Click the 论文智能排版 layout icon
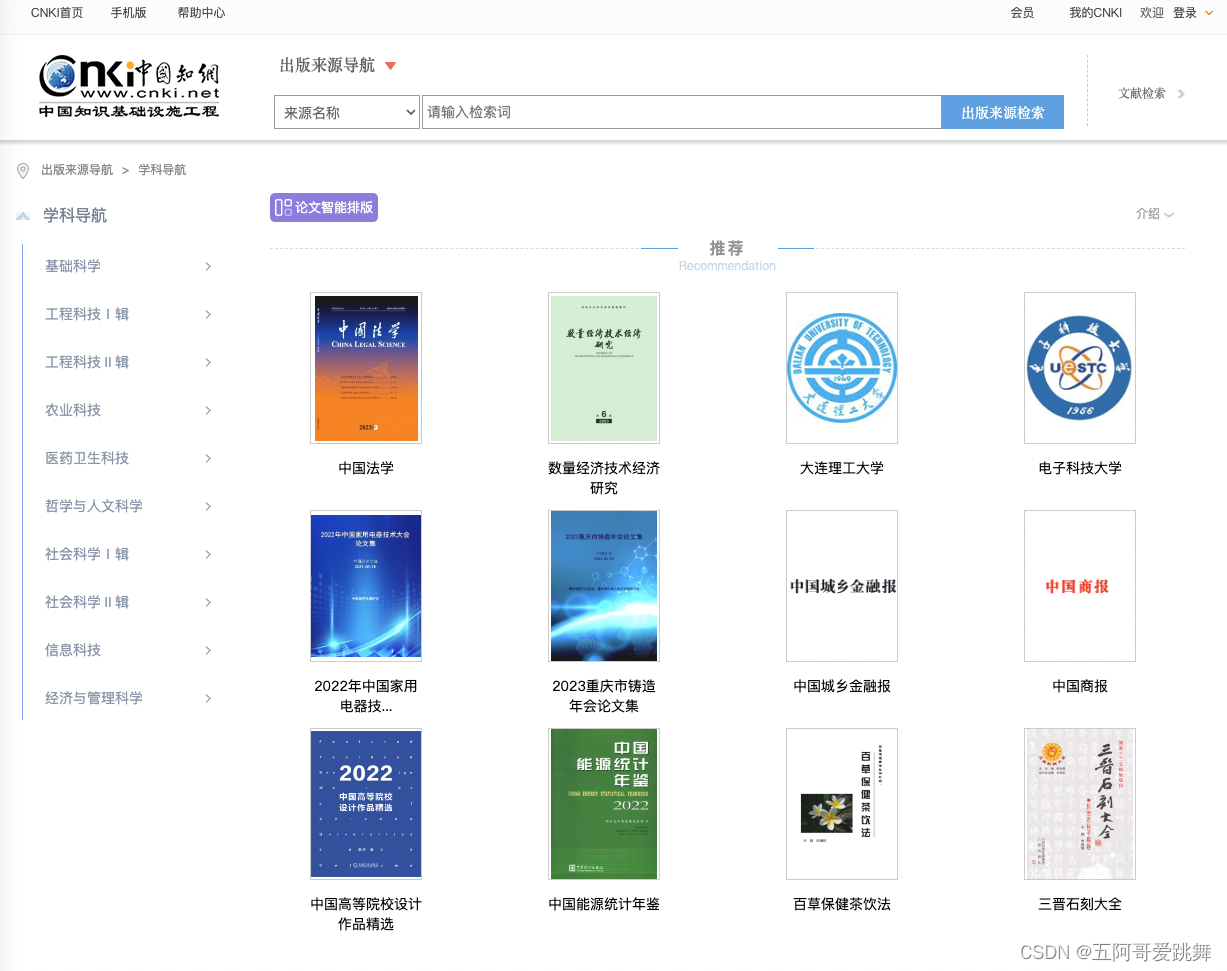 click(x=283, y=208)
